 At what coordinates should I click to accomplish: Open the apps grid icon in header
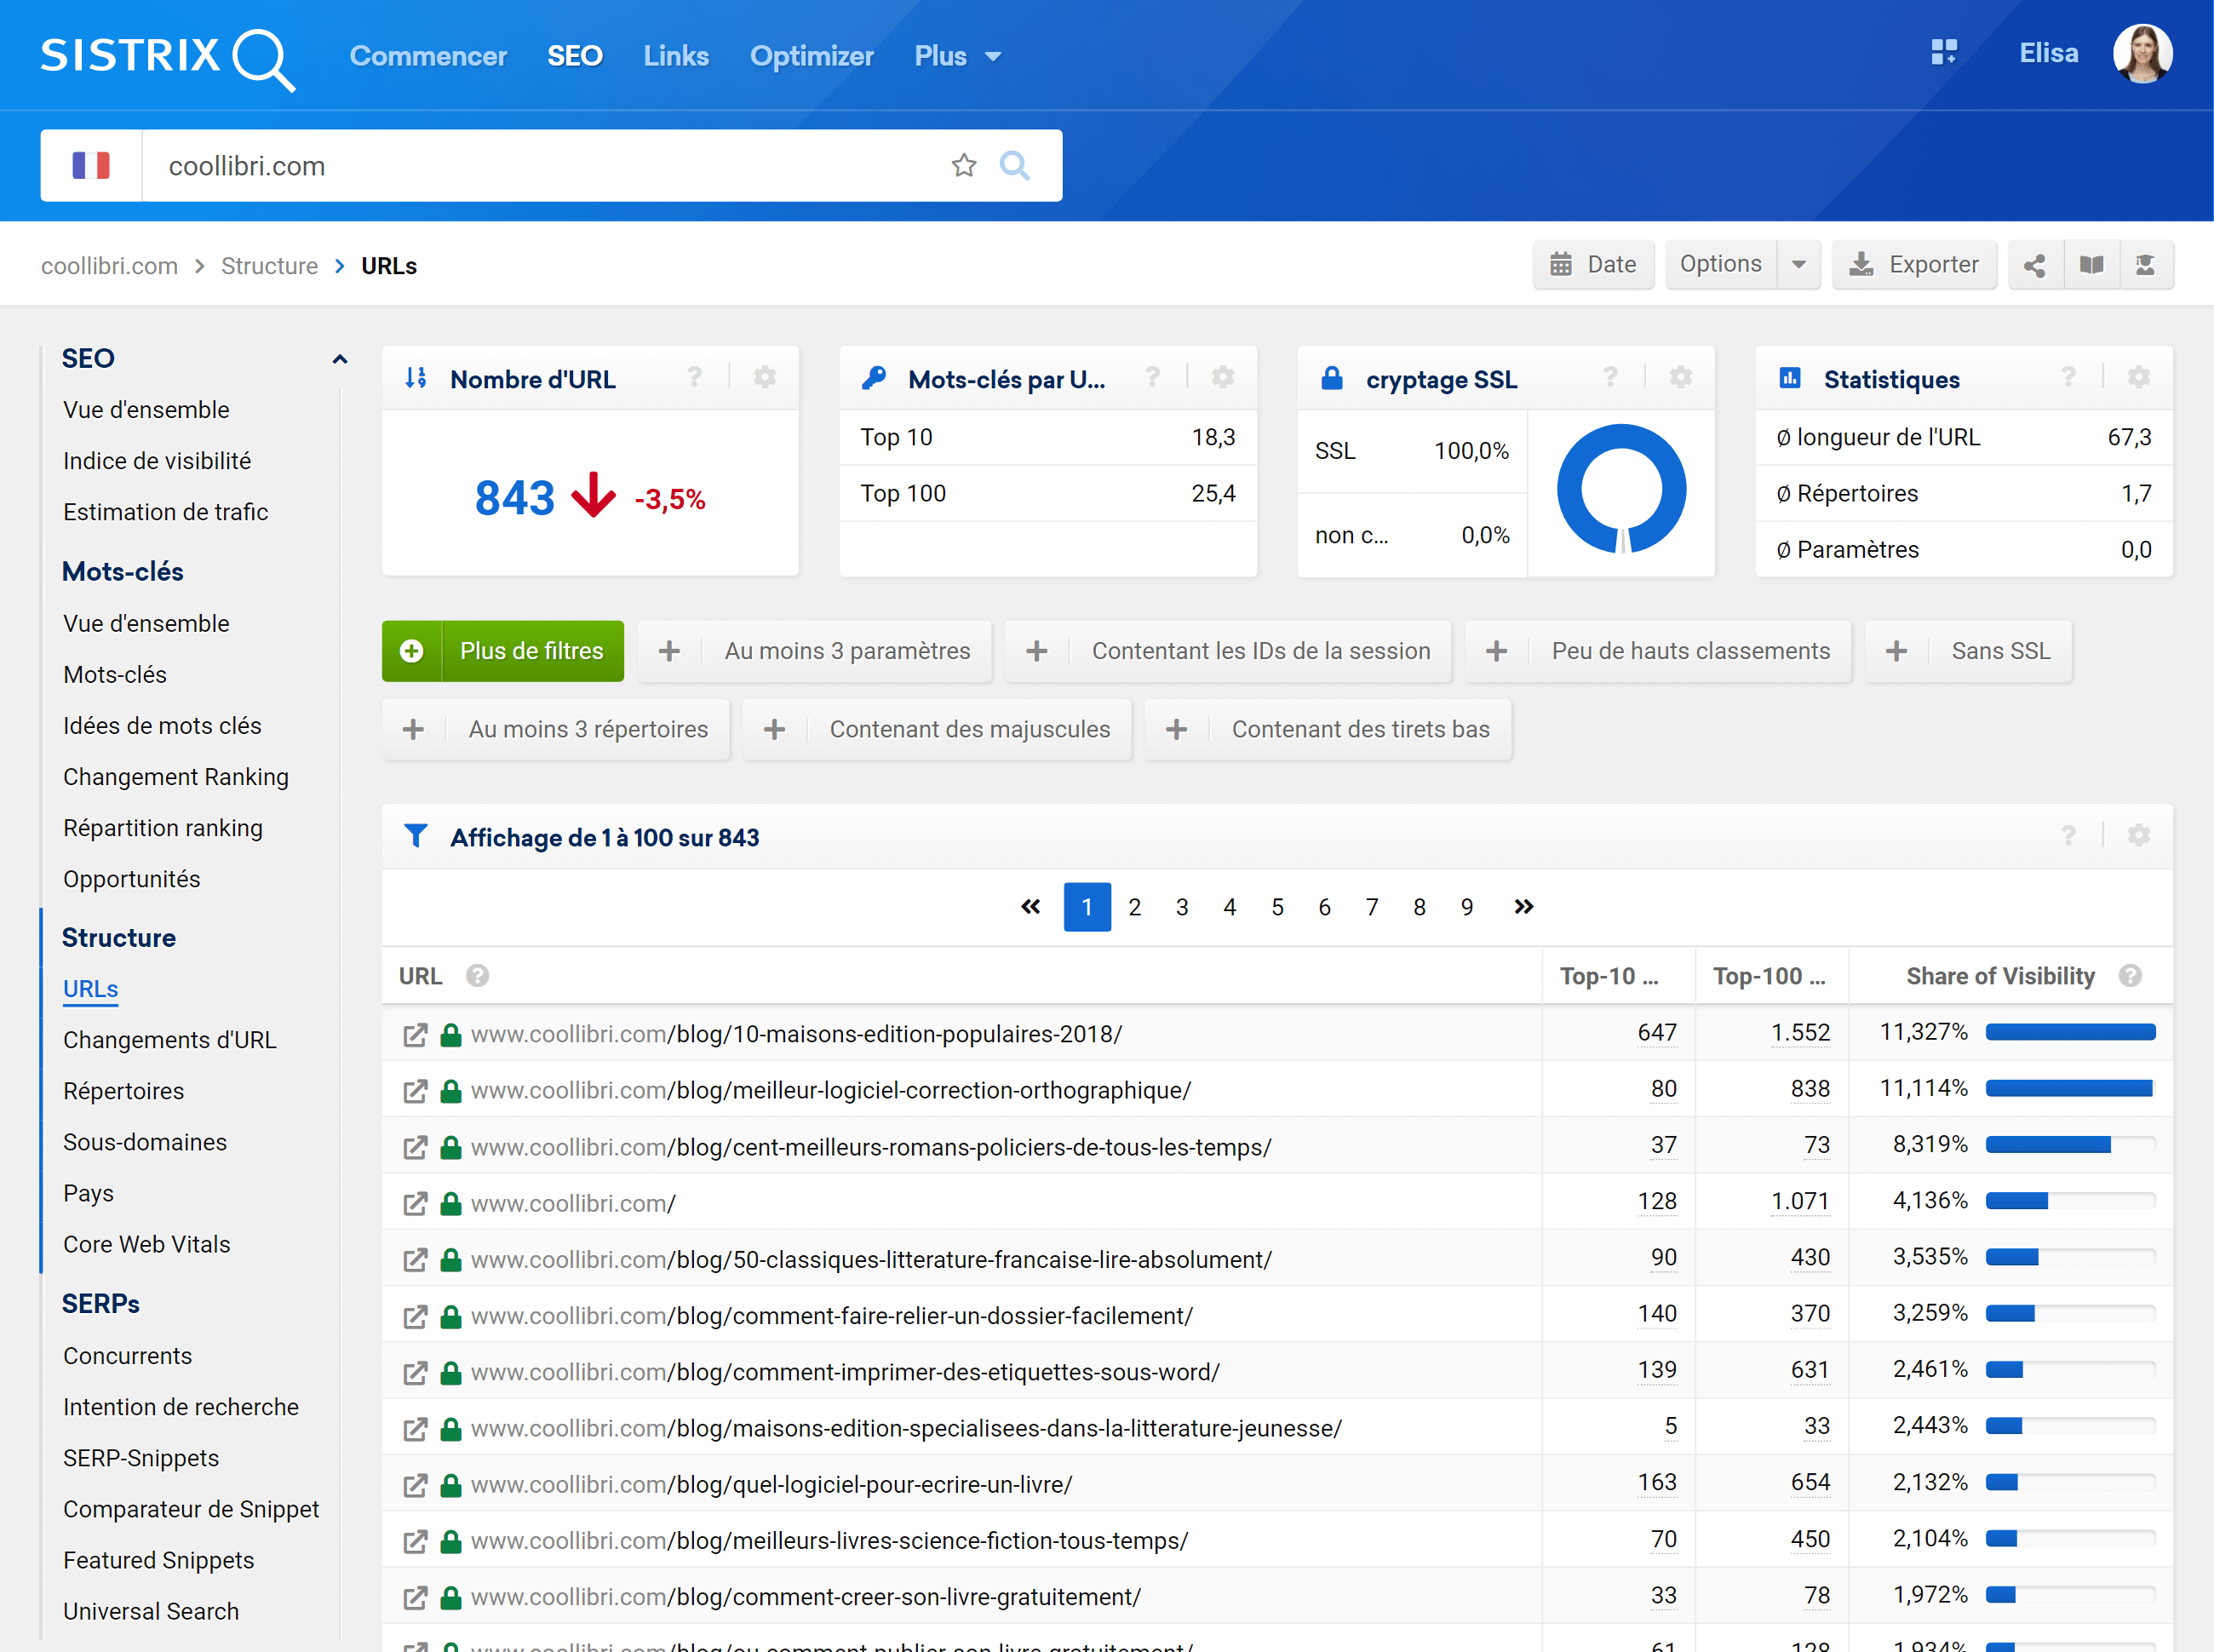[x=1944, y=52]
